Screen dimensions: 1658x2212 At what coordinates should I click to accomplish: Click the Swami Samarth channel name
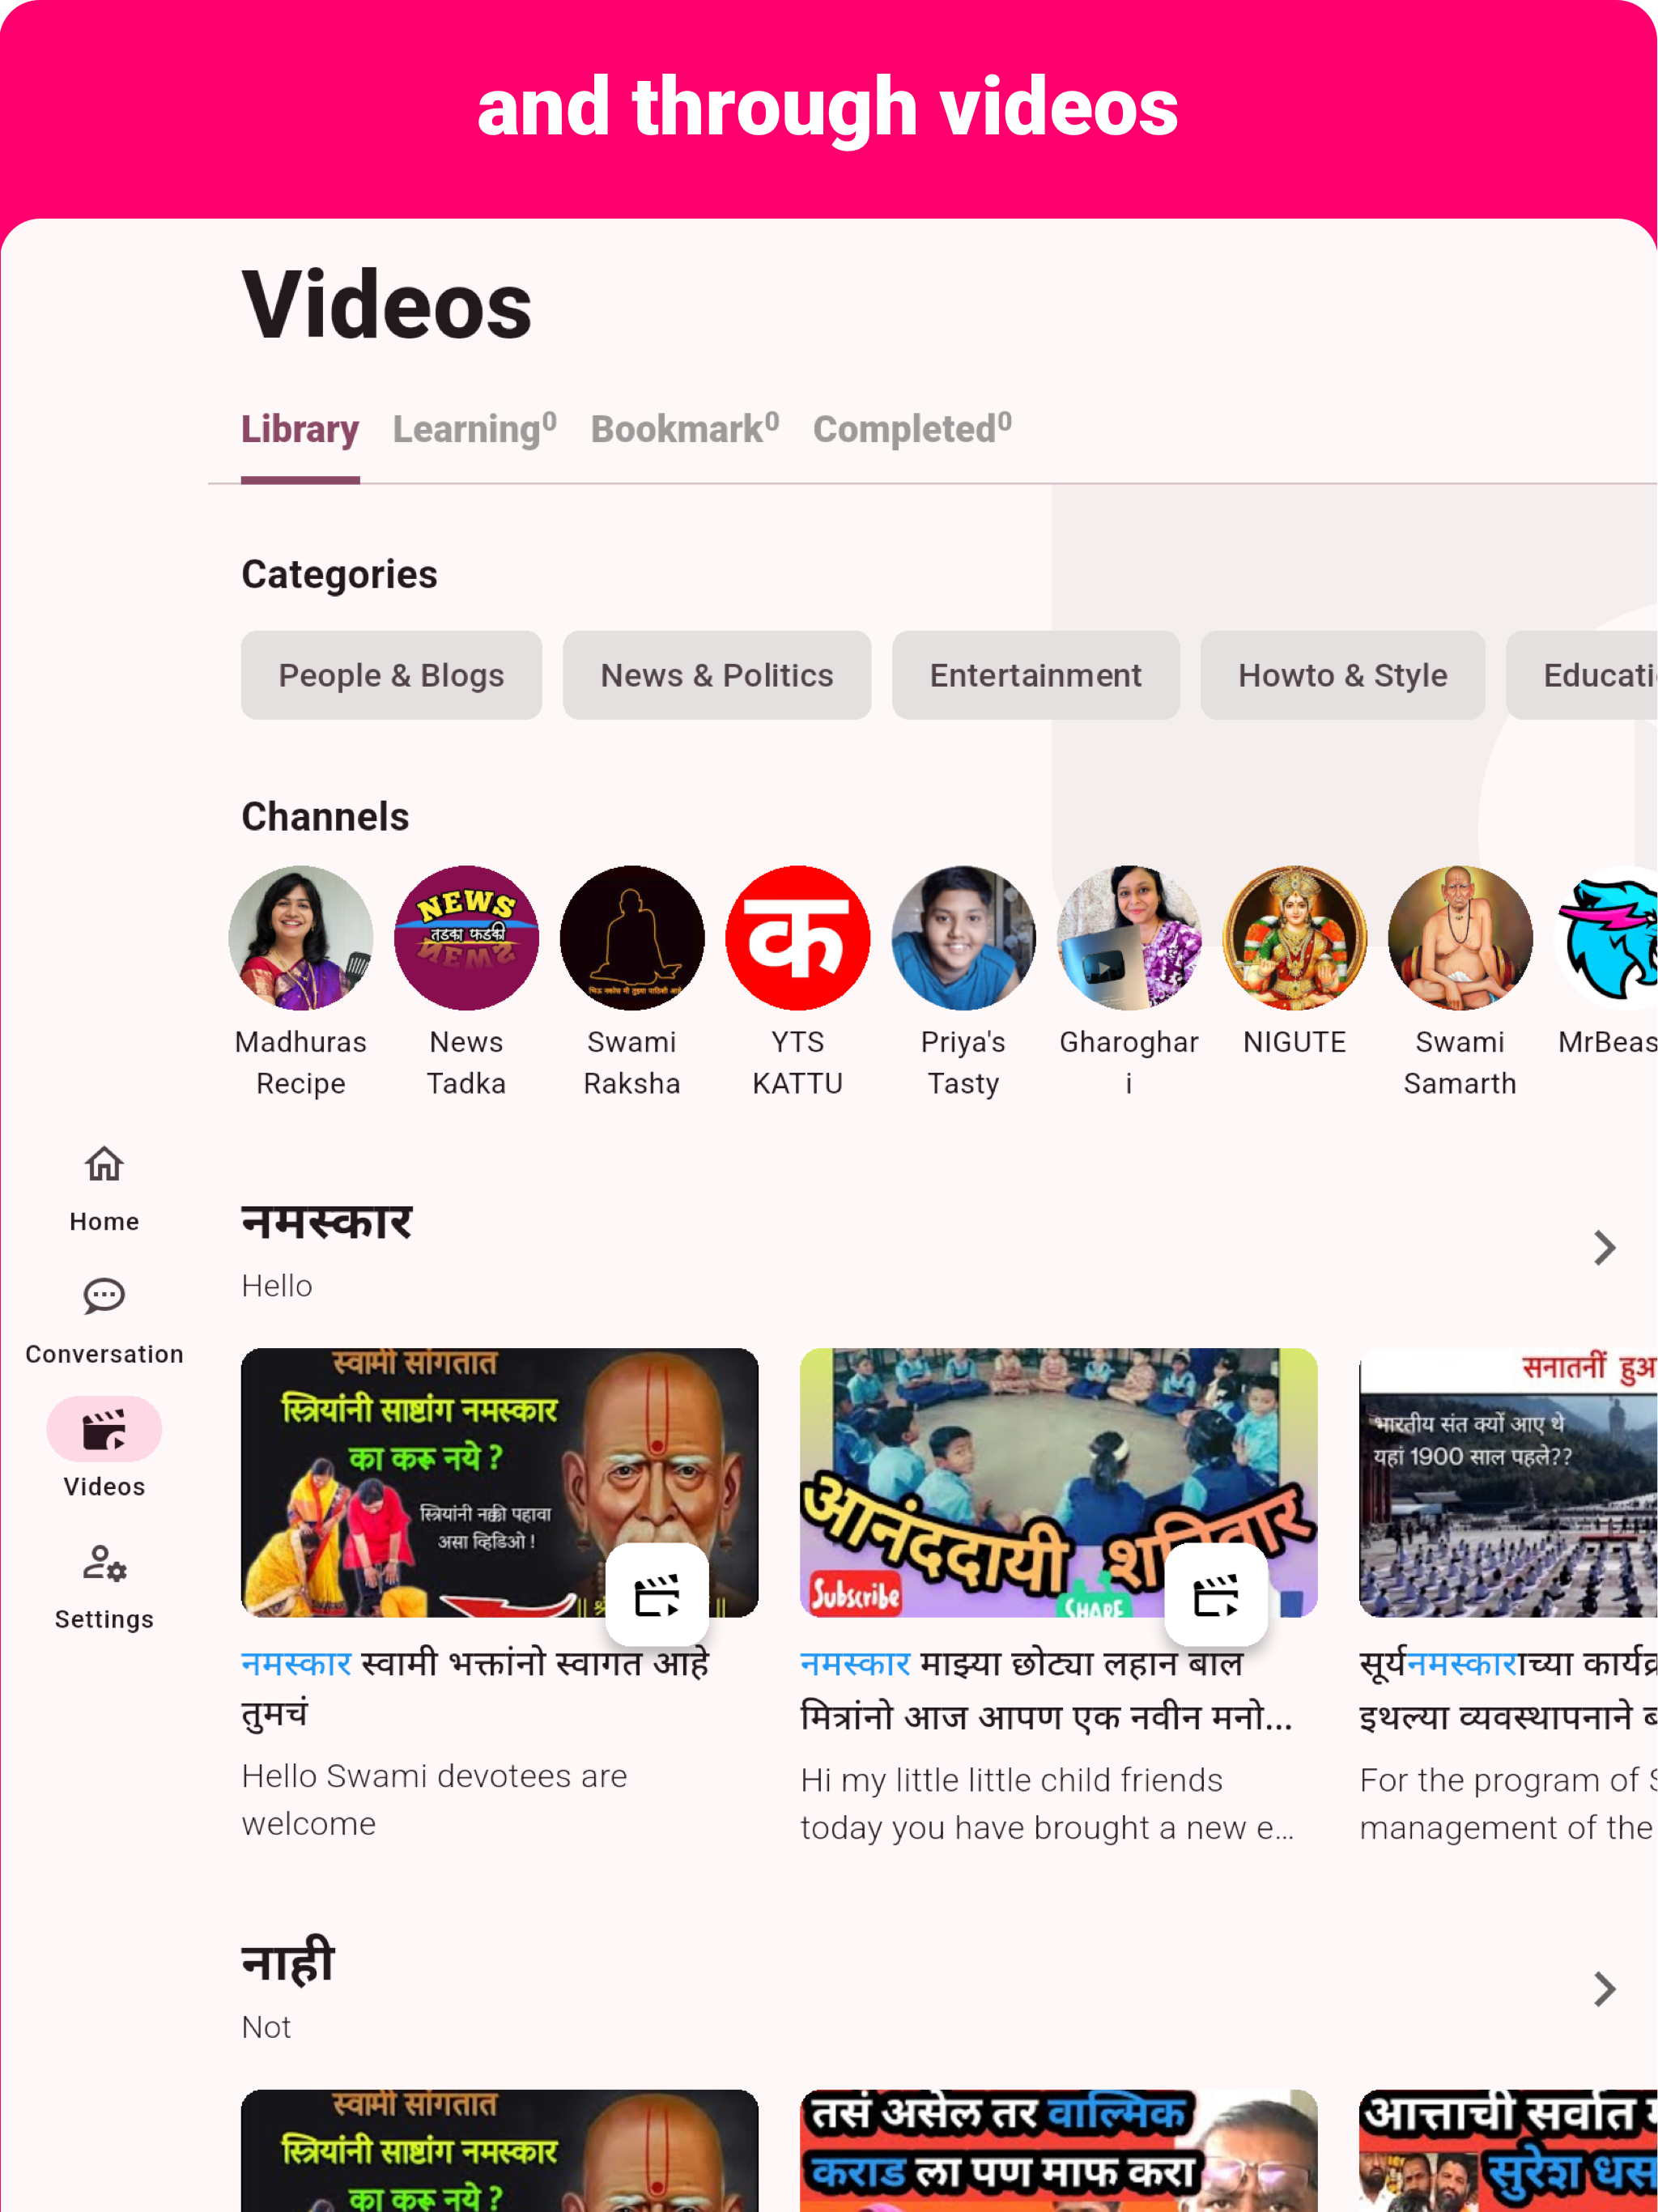(x=1460, y=1063)
